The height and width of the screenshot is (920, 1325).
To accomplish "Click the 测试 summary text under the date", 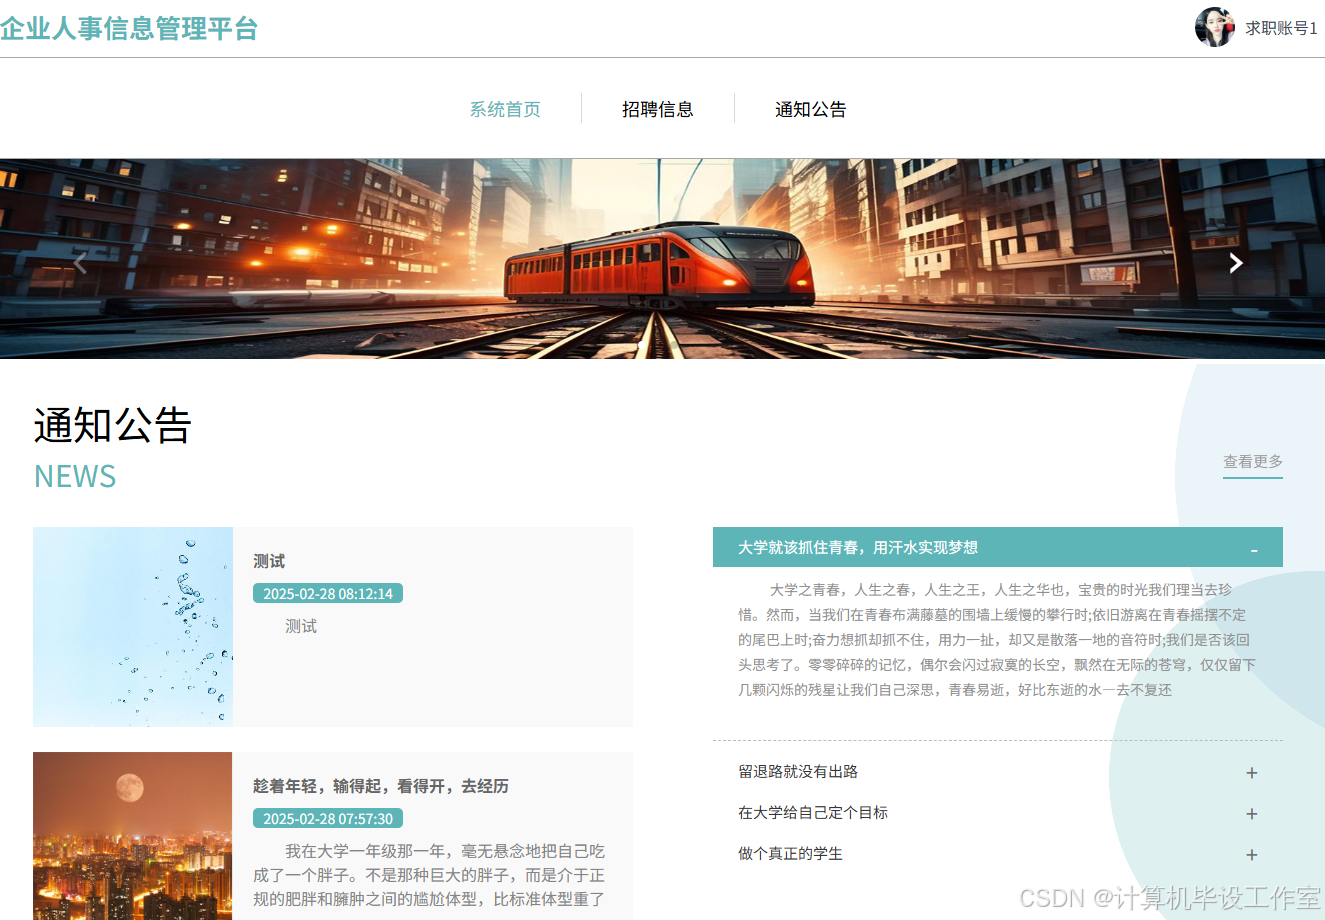I will [301, 626].
